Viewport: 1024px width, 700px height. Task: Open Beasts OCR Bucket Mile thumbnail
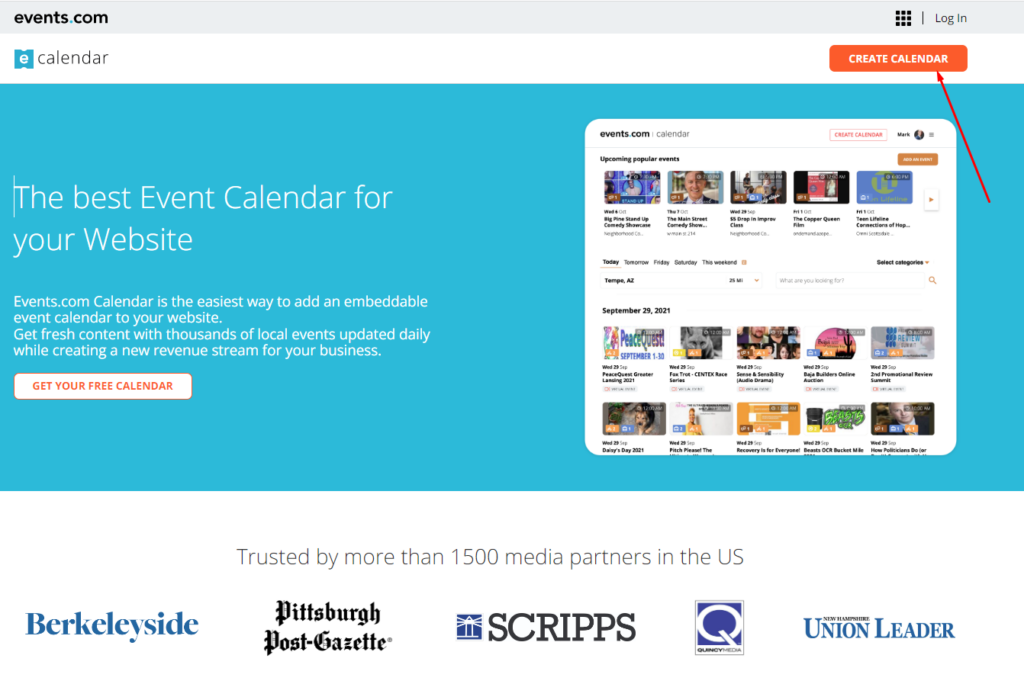(x=835, y=419)
